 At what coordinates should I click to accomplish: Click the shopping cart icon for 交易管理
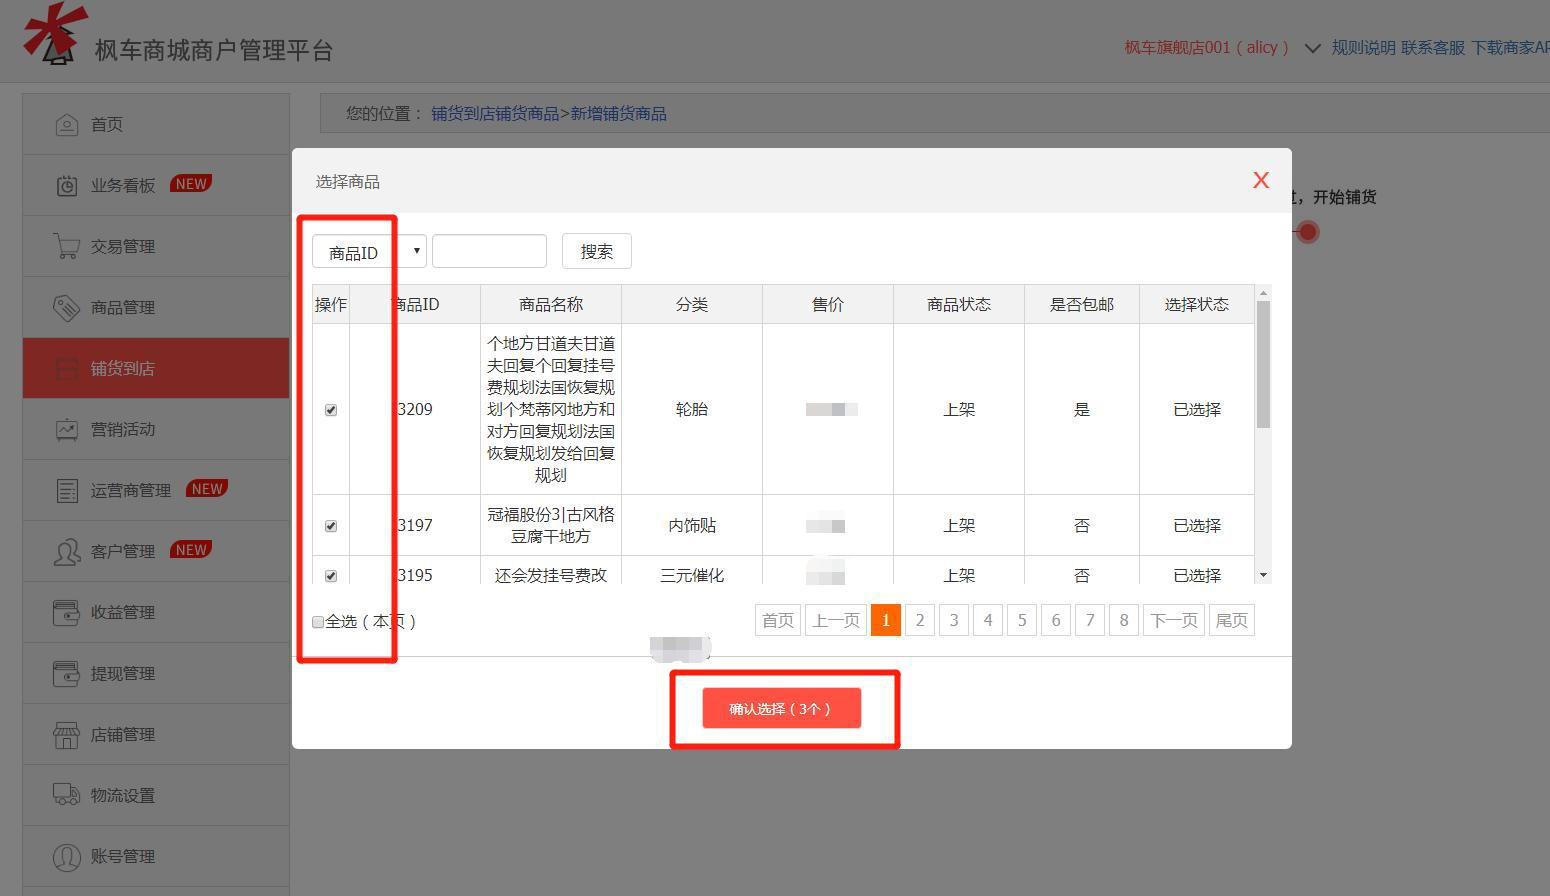66,246
